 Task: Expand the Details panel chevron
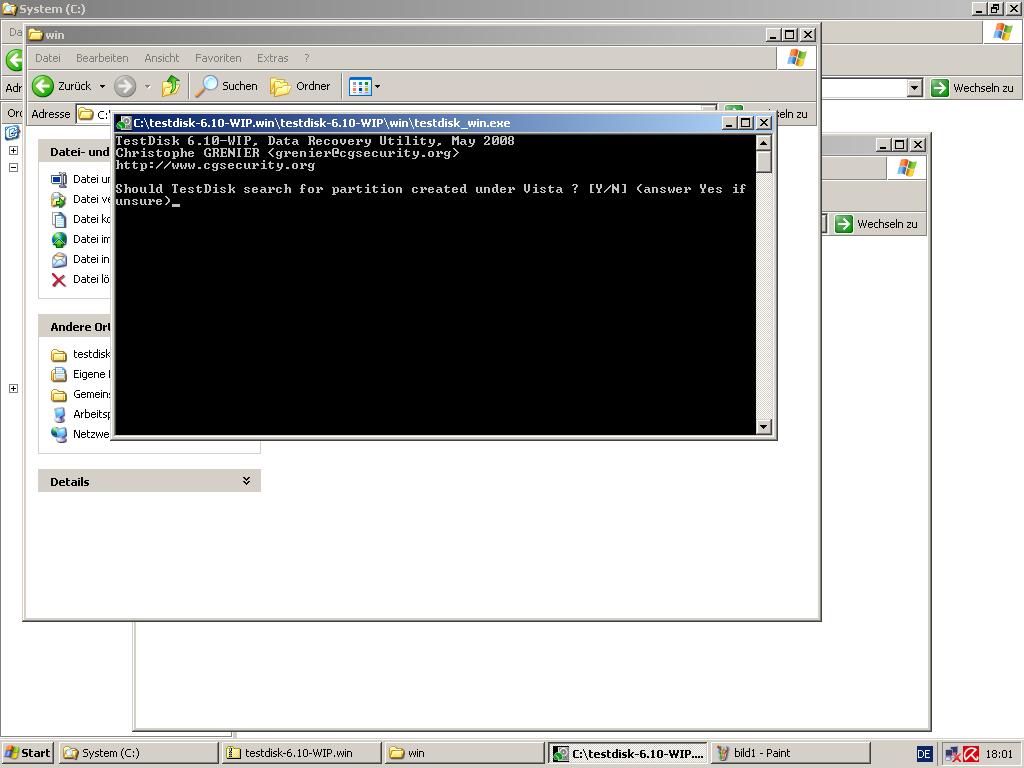click(246, 481)
